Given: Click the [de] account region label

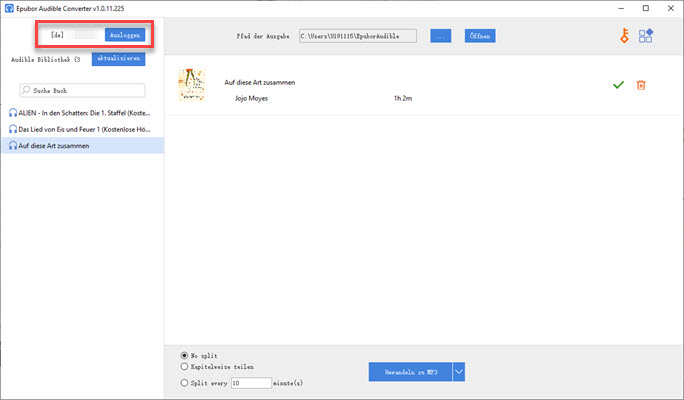Looking at the screenshot, I should click(57, 35).
